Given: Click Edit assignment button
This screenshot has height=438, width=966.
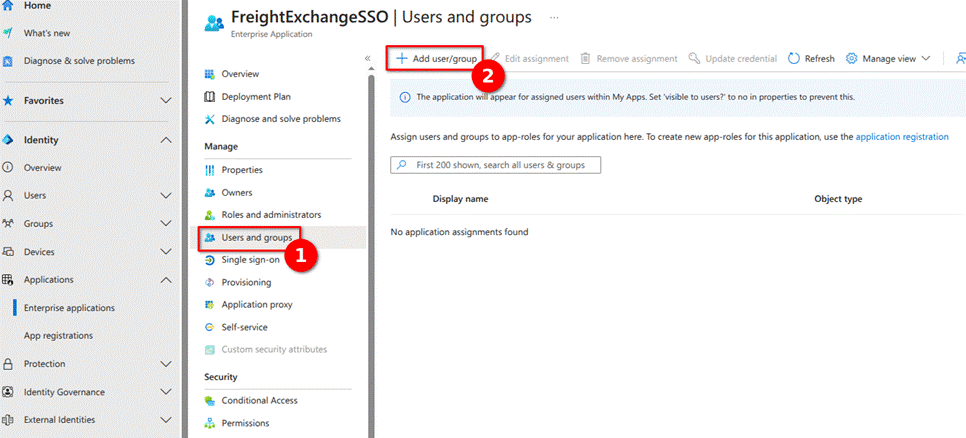Looking at the screenshot, I should 529,59.
